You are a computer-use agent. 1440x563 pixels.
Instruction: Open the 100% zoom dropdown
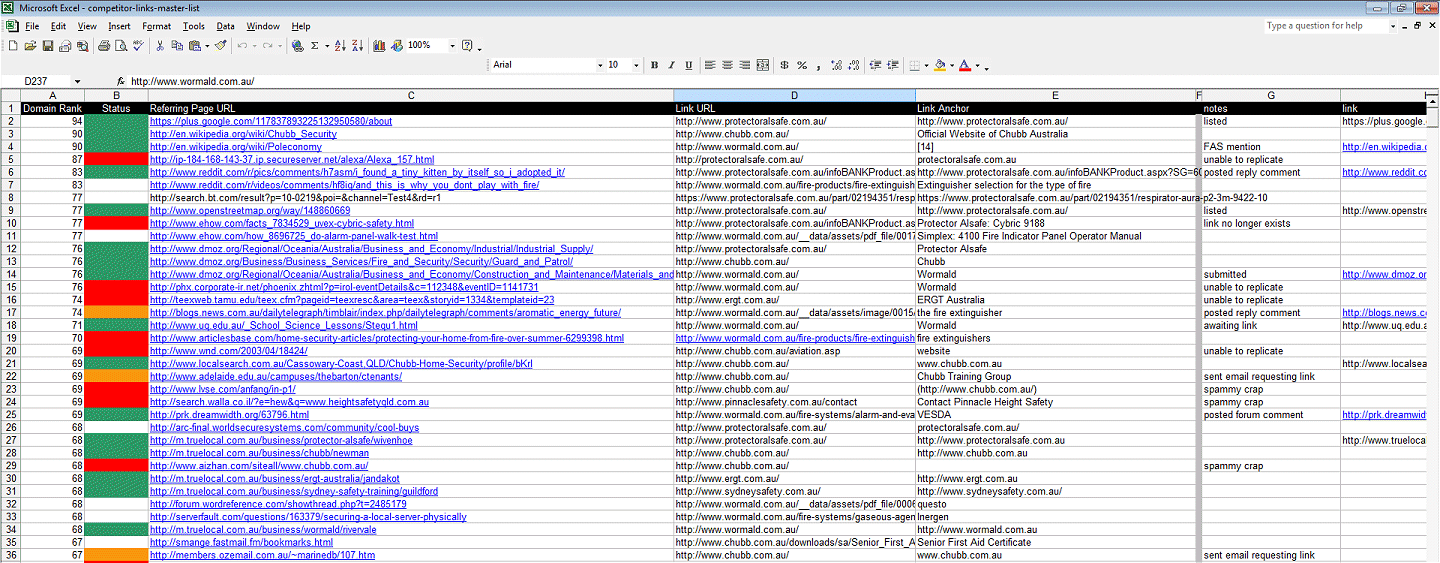pyautogui.click(x=452, y=45)
